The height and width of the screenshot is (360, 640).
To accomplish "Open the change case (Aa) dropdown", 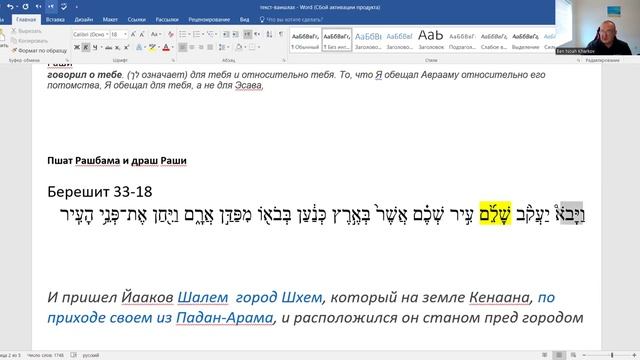I will pyautogui.click(x=156, y=34).
